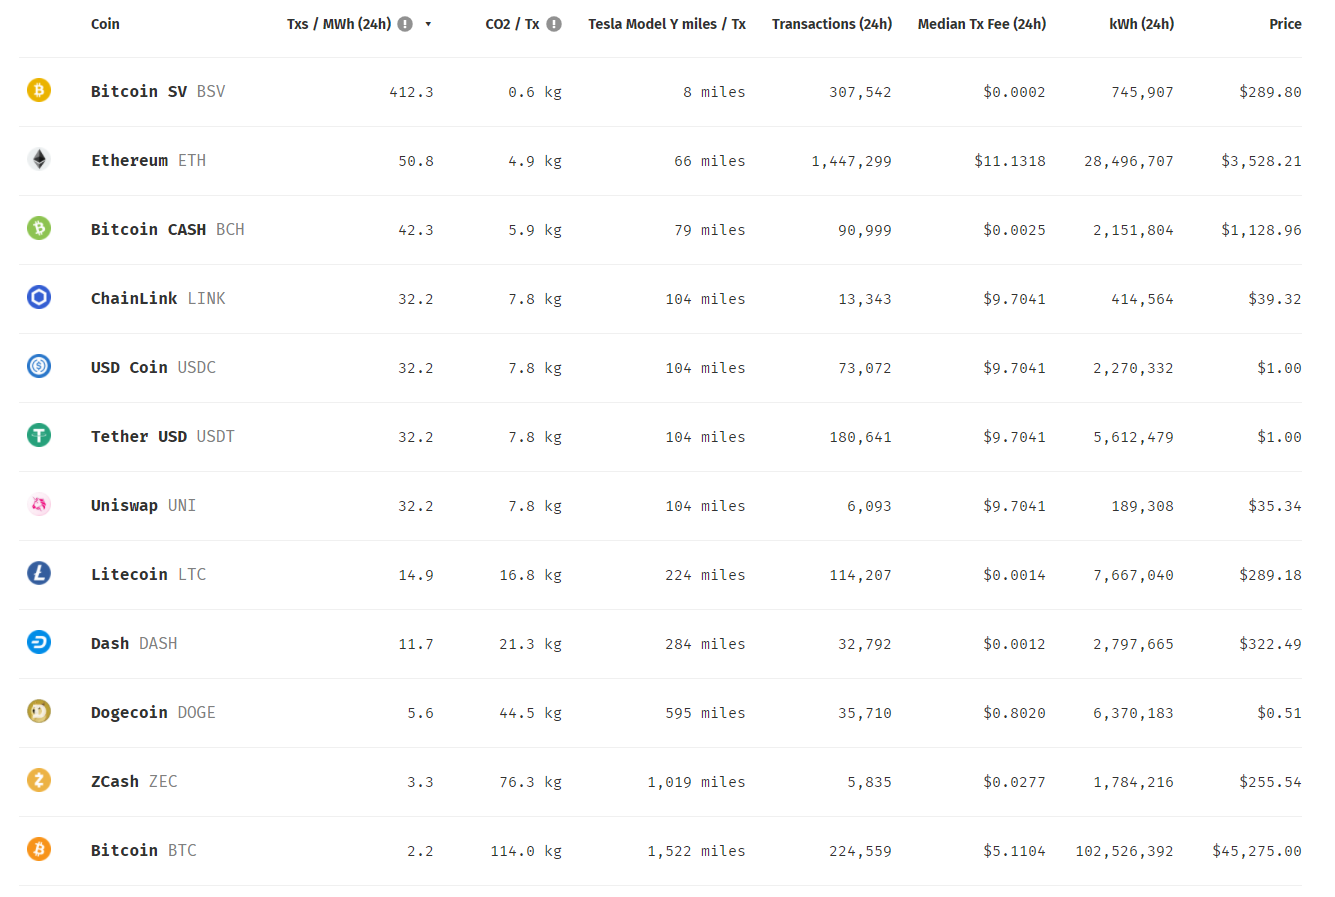Click the Ethereum diamond logo icon
The width and height of the screenshot is (1335, 897).
[x=39, y=159]
